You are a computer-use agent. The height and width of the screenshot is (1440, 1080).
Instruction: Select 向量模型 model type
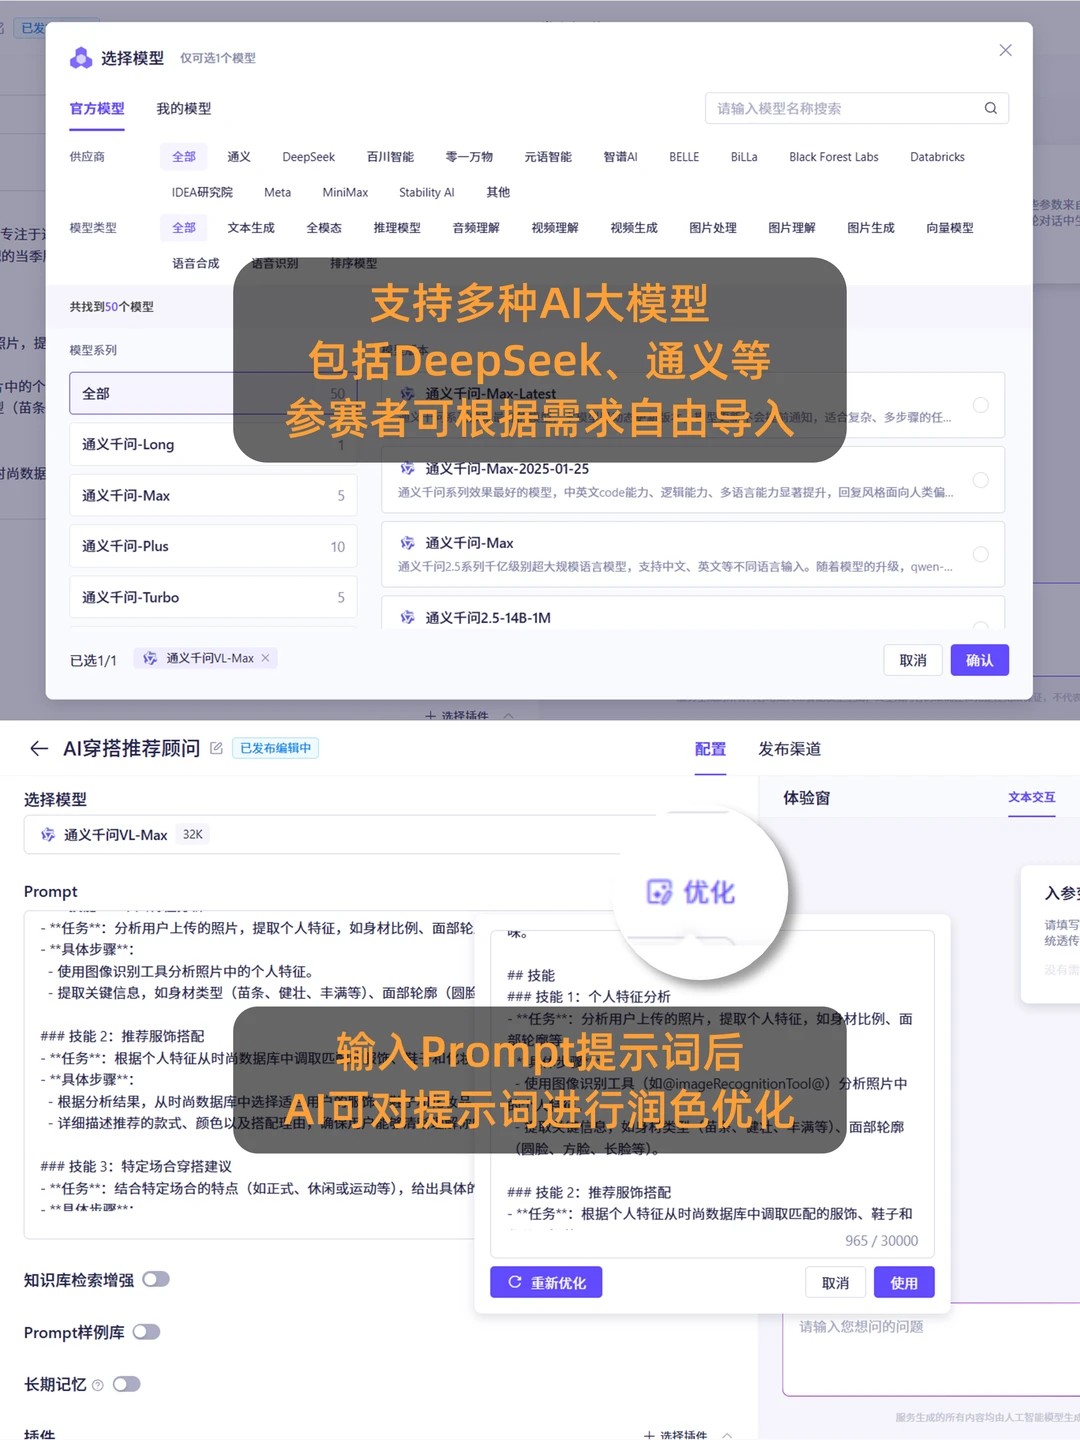pyautogui.click(x=950, y=228)
